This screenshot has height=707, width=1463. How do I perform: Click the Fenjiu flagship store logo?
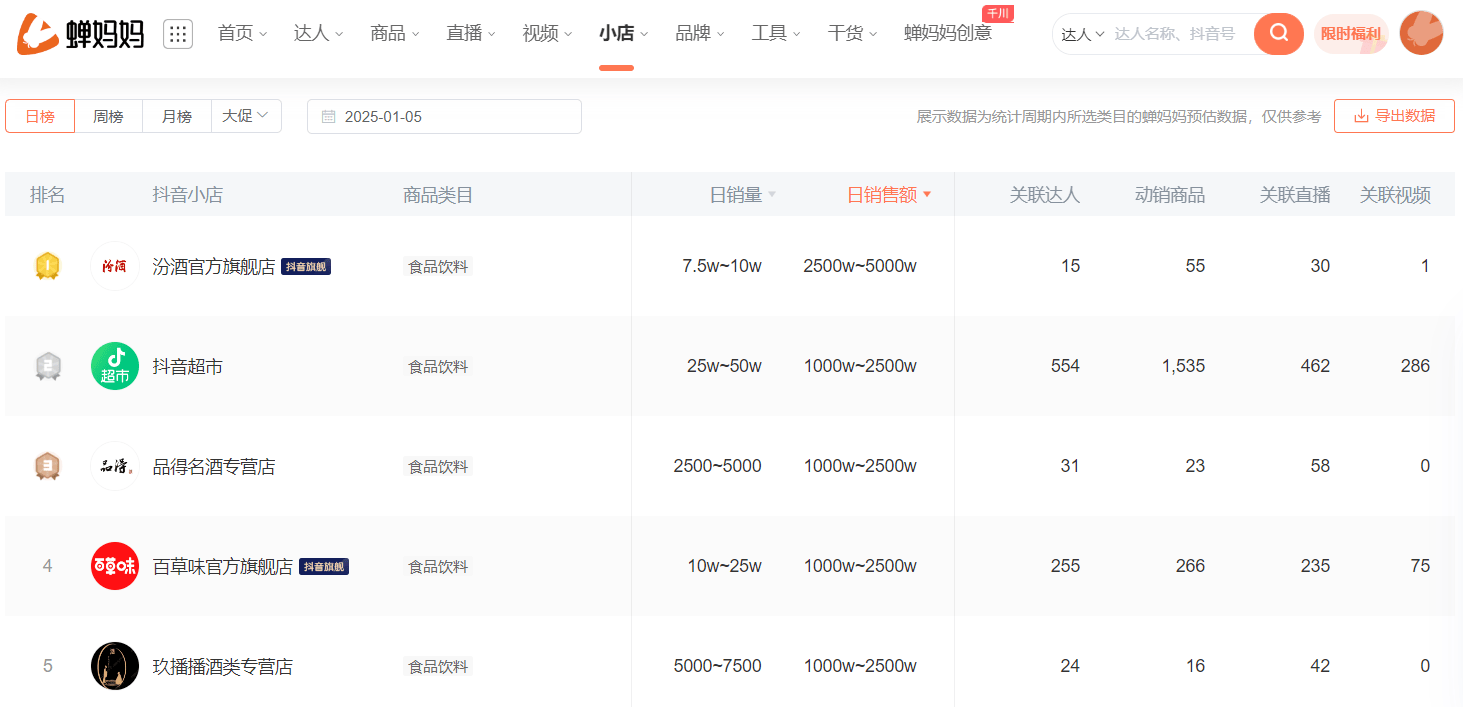click(115, 266)
